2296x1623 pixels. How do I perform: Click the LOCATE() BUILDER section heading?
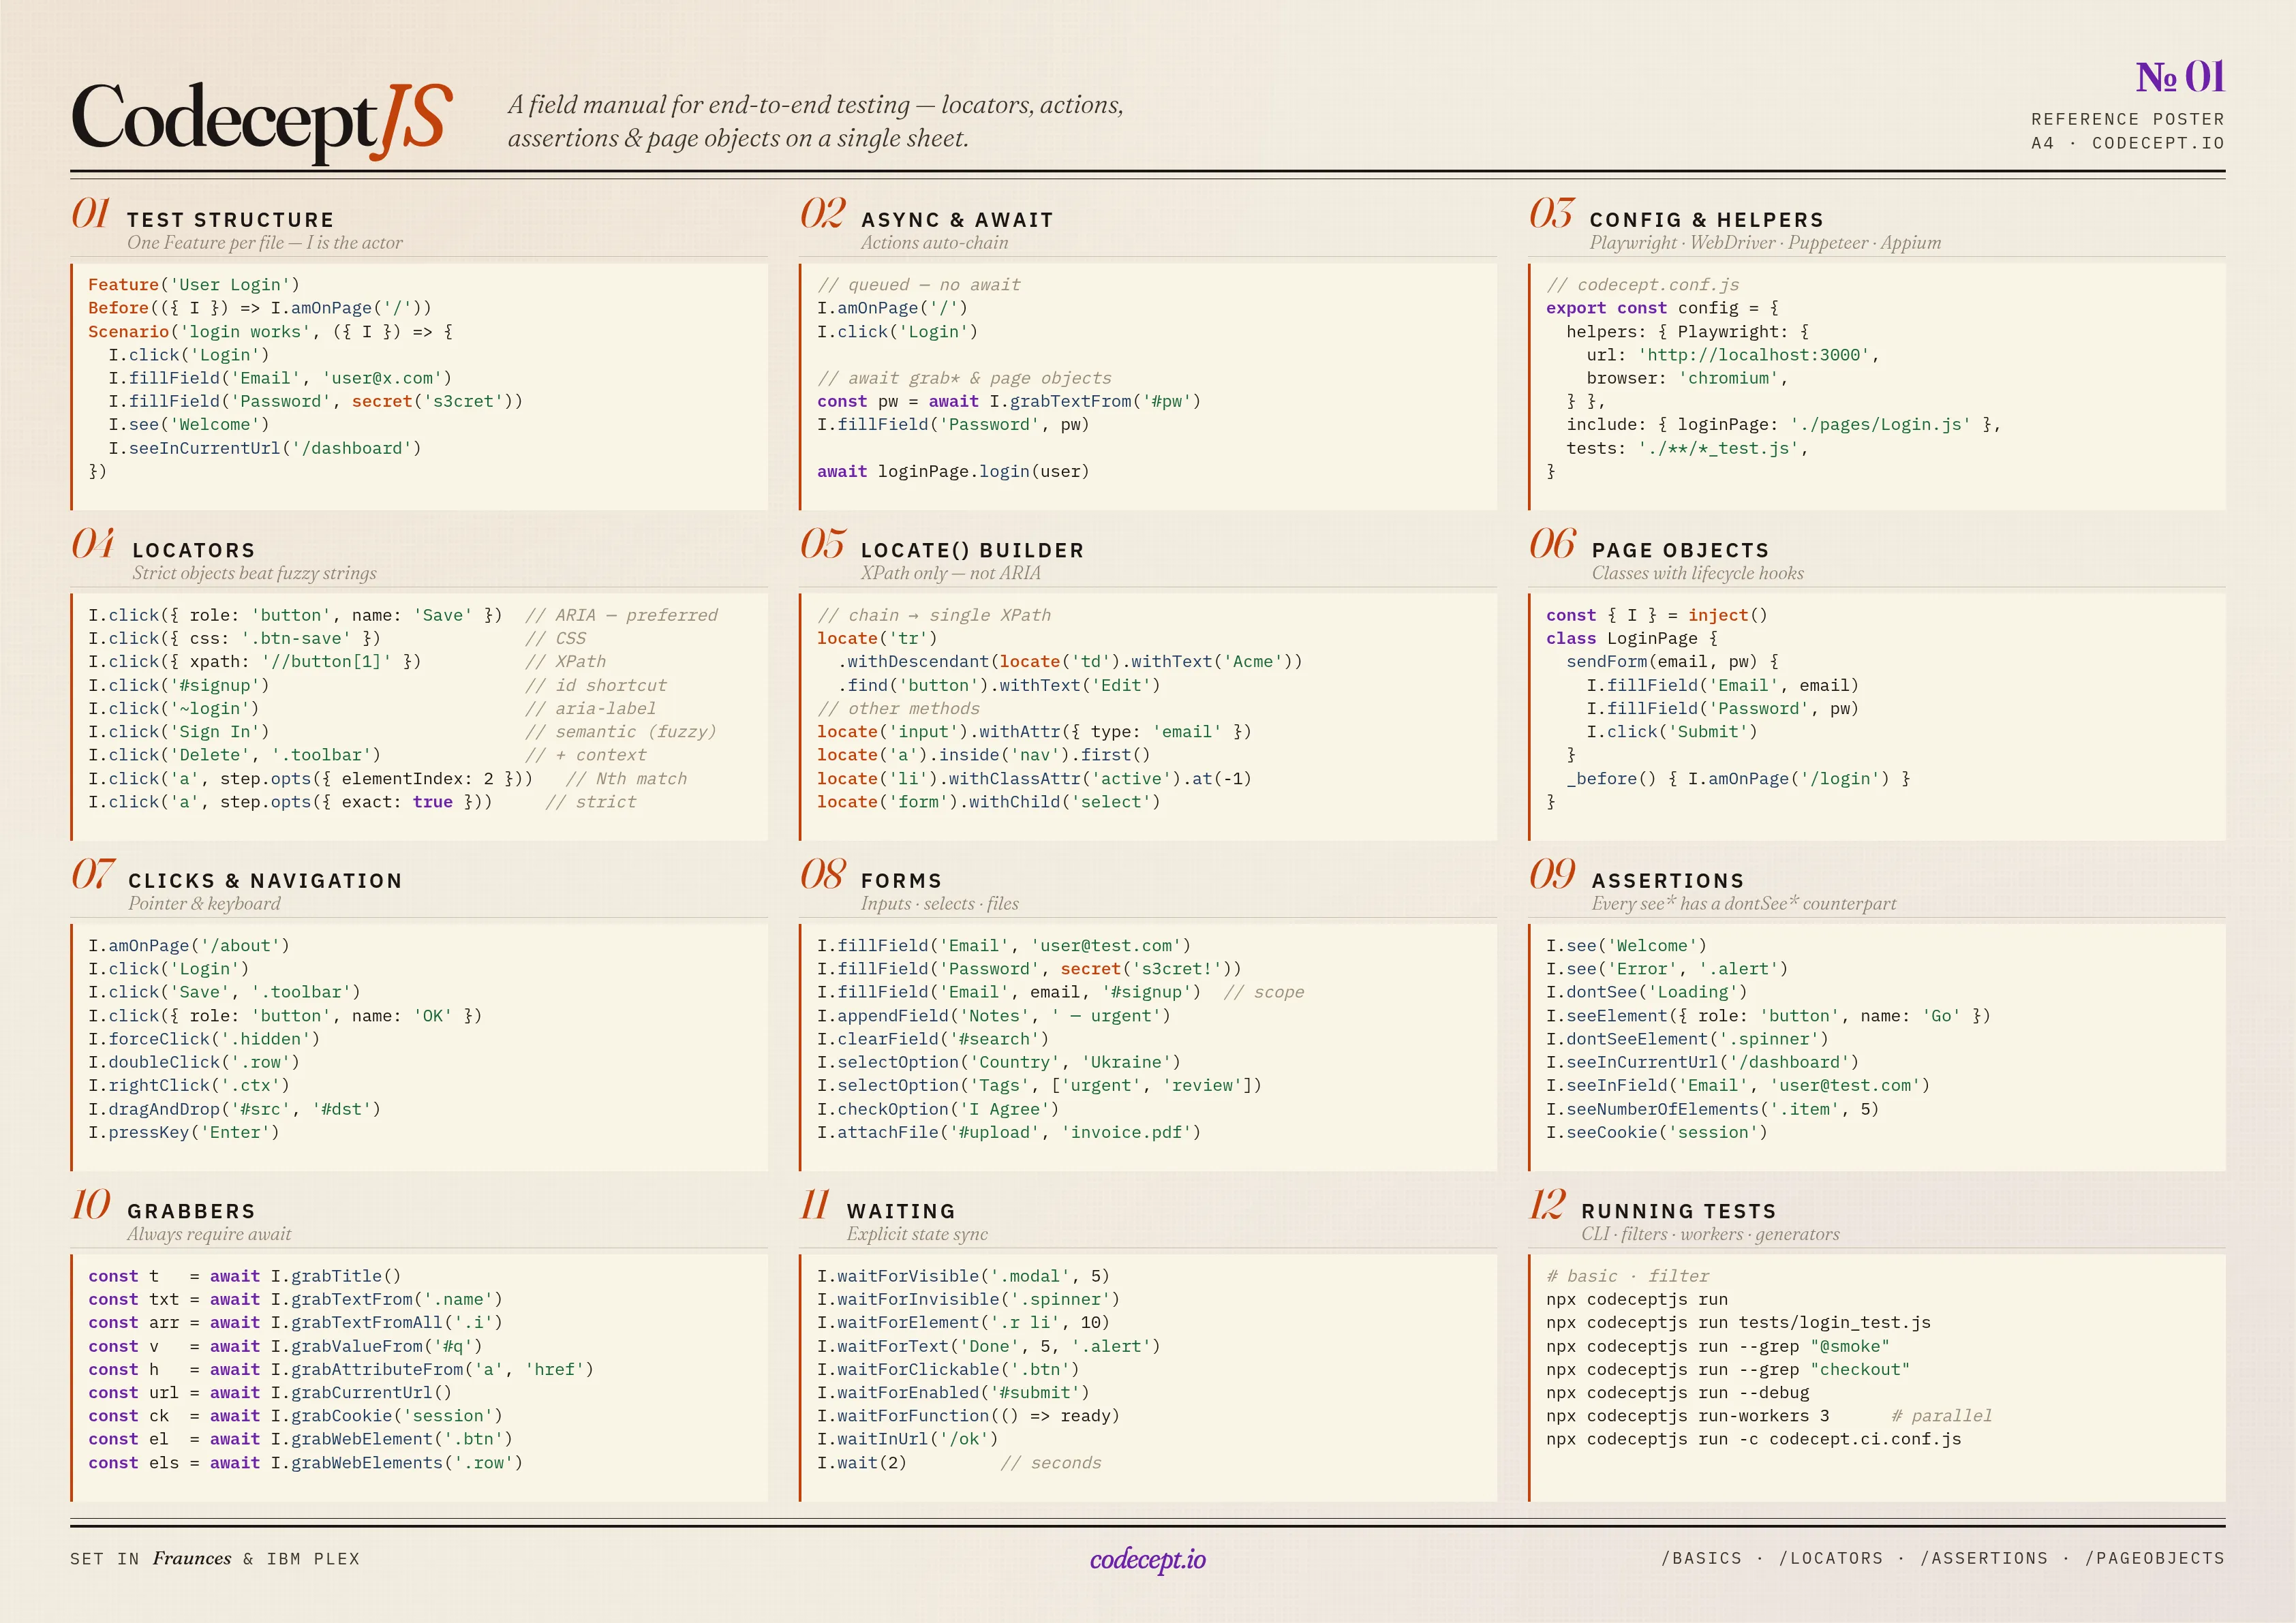pyautogui.click(x=972, y=550)
